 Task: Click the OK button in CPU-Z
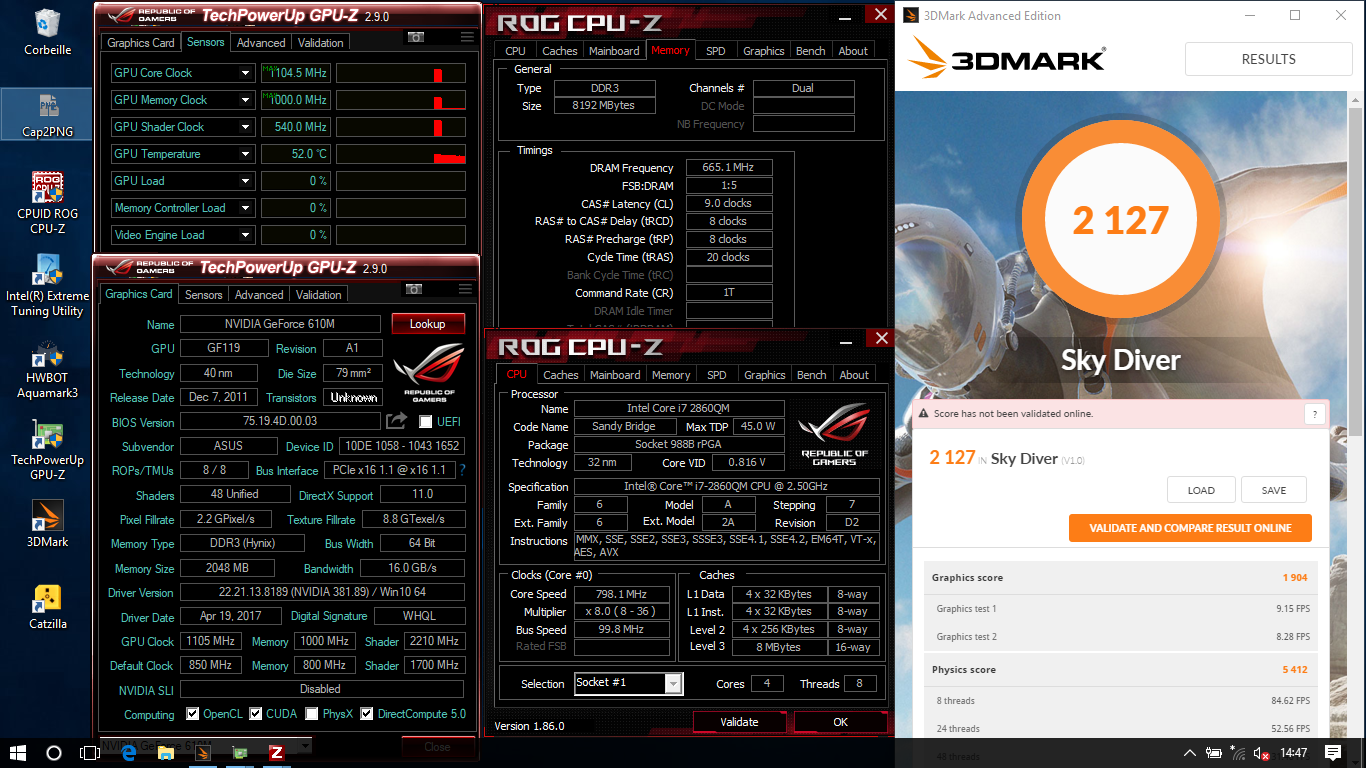pos(840,722)
